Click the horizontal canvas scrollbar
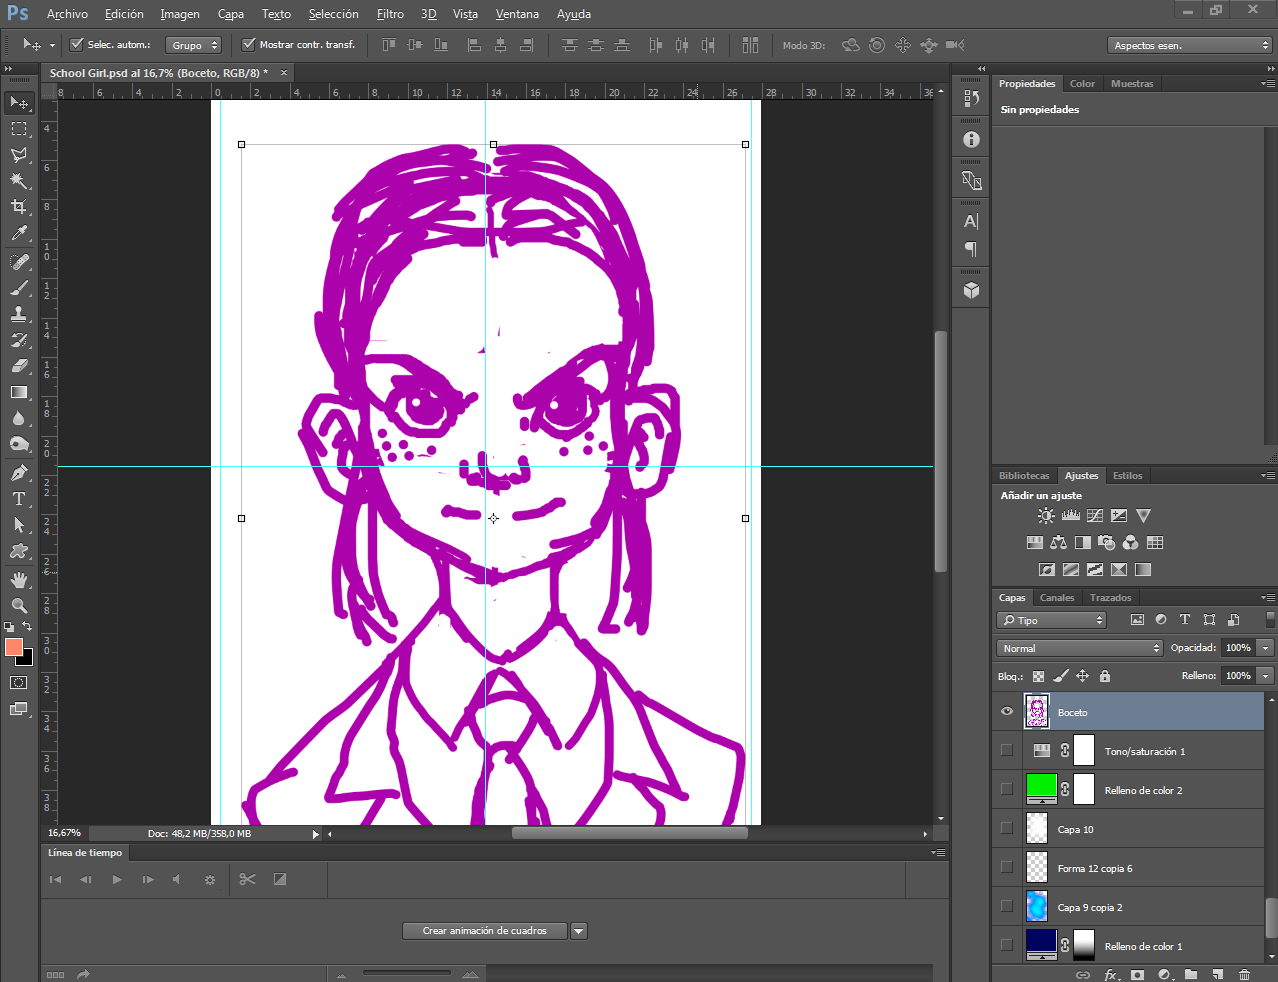Viewport: 1278px width, 982px height. pos(630,833)
